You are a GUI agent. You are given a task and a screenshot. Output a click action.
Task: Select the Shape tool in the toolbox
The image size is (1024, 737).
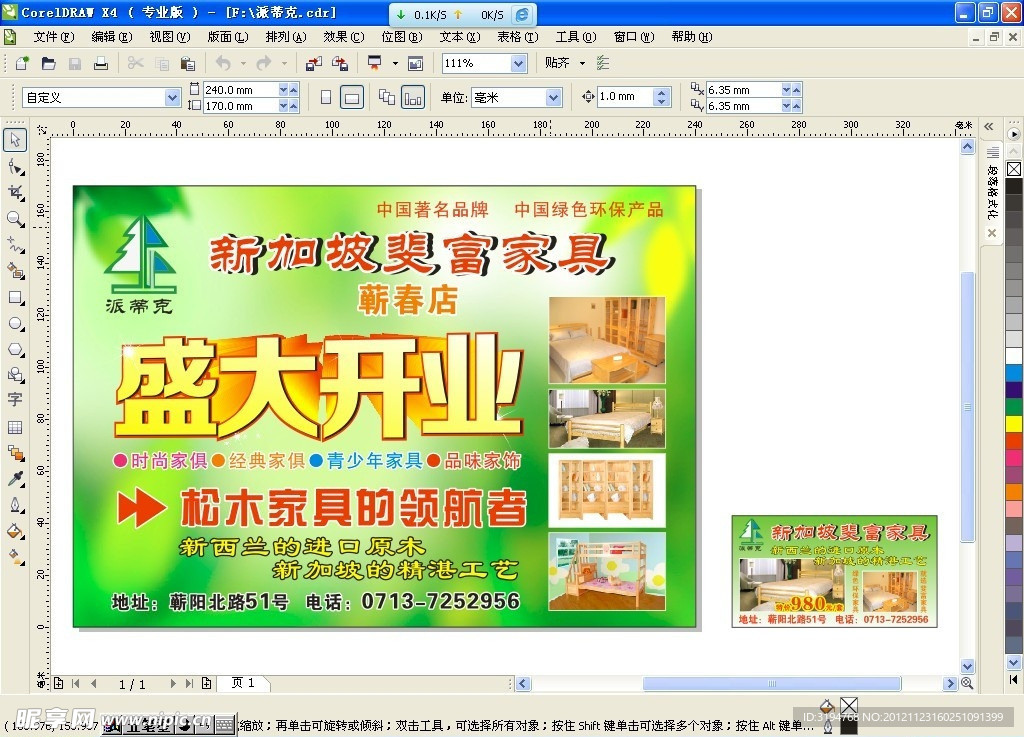coord(14,167)
